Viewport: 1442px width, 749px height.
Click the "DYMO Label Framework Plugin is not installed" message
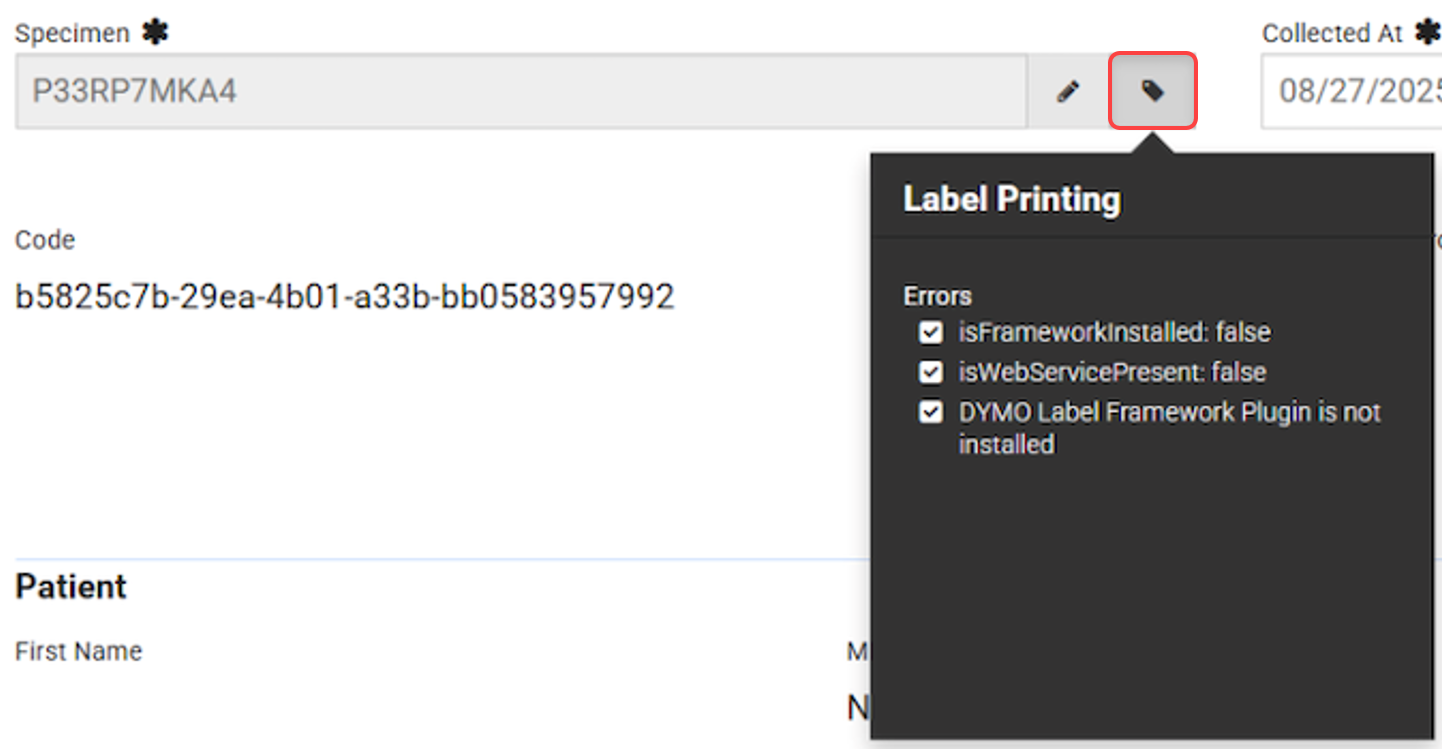point(1169,427)
